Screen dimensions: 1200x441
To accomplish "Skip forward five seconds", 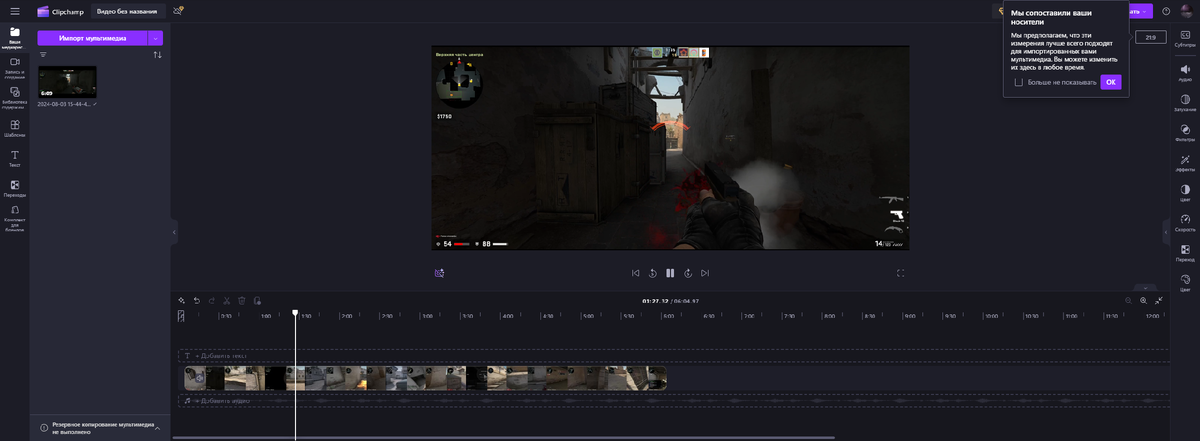I will 688,272.
